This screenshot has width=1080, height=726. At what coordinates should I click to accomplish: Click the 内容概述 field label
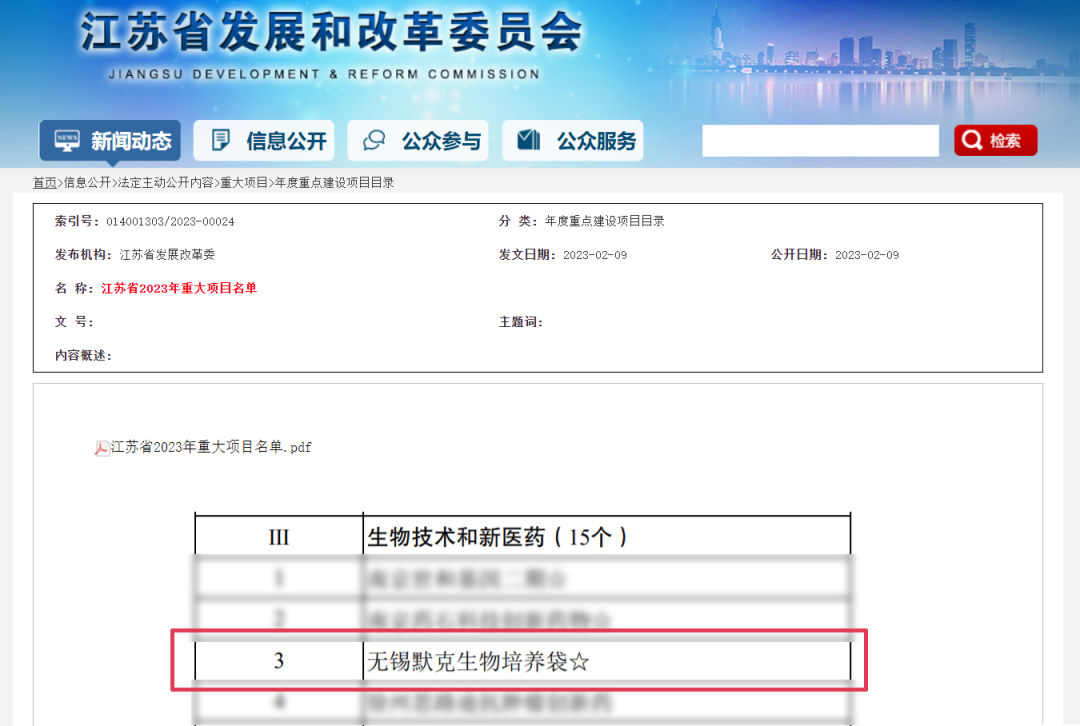point(83,355)
